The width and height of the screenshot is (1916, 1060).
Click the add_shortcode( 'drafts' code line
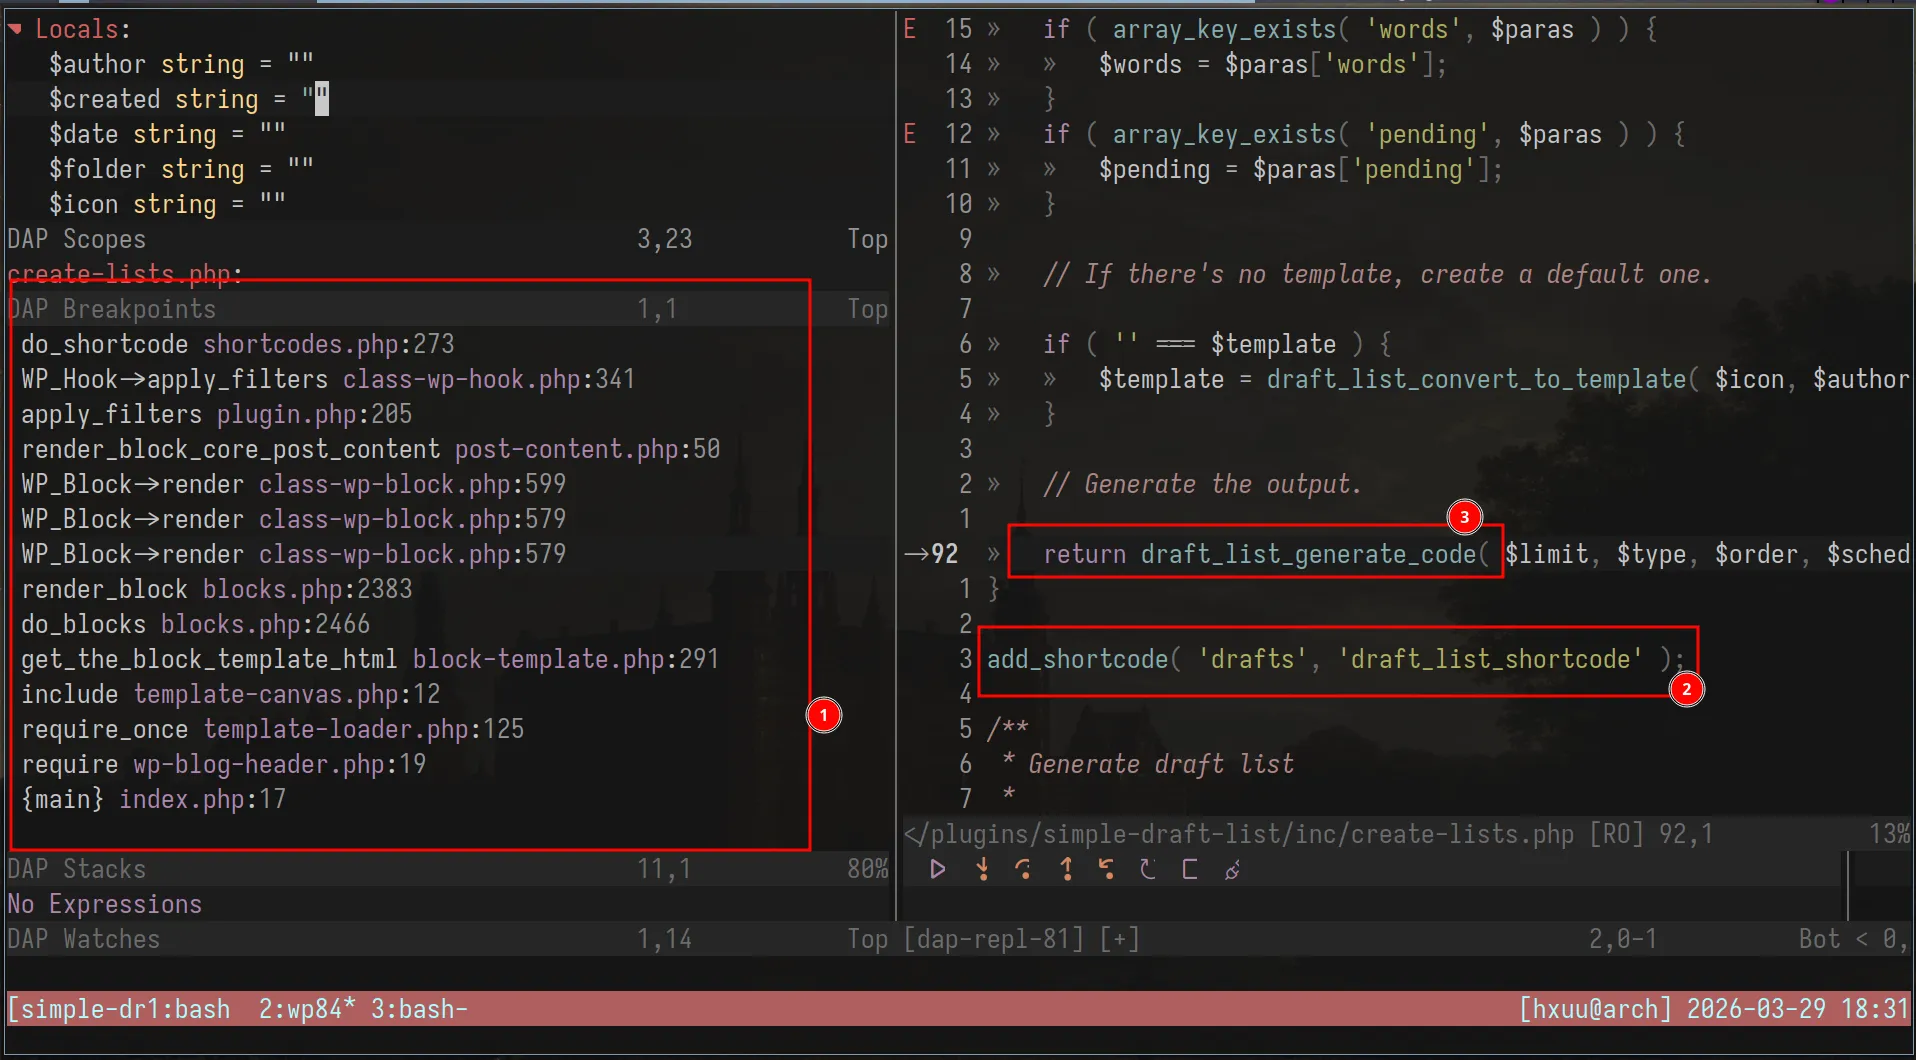[x=1336, y=659]
